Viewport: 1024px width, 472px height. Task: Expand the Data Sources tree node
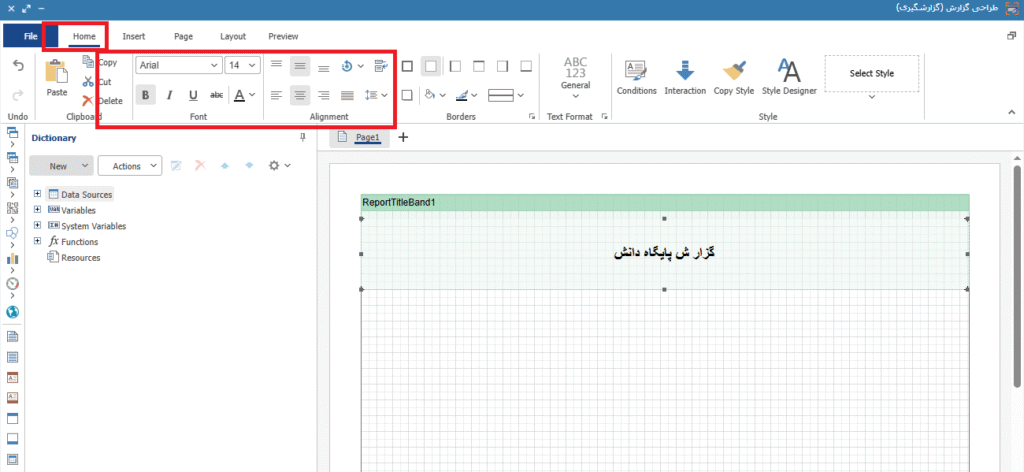(x=38, y=194)
